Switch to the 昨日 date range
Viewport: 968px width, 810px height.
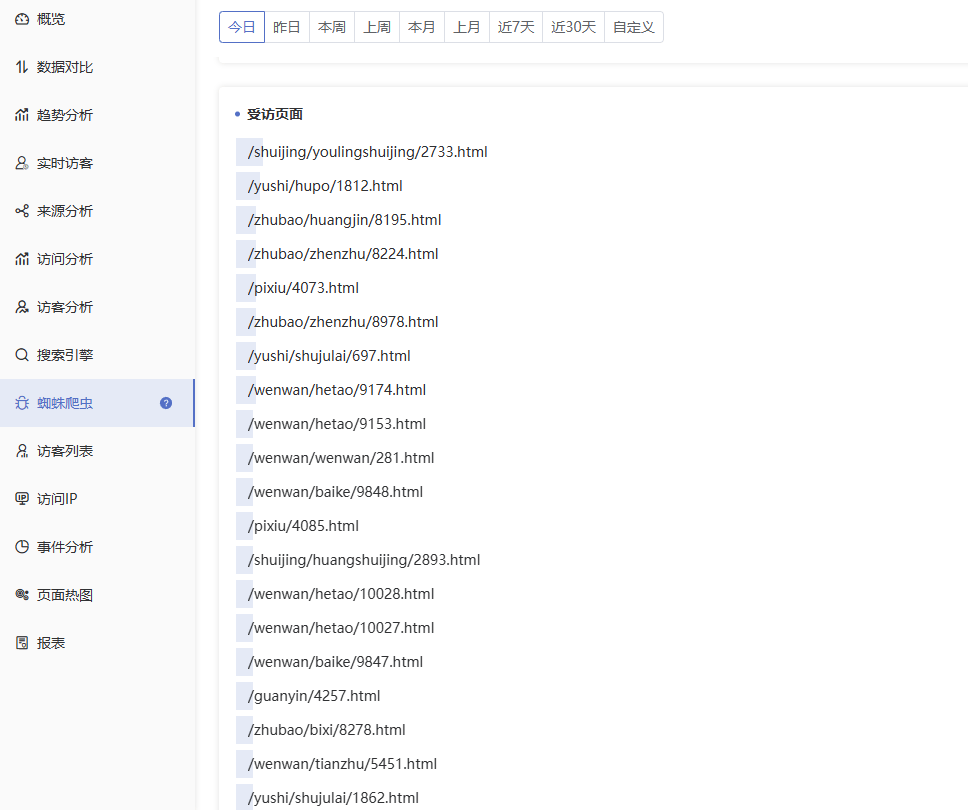(x=287, y=27)
